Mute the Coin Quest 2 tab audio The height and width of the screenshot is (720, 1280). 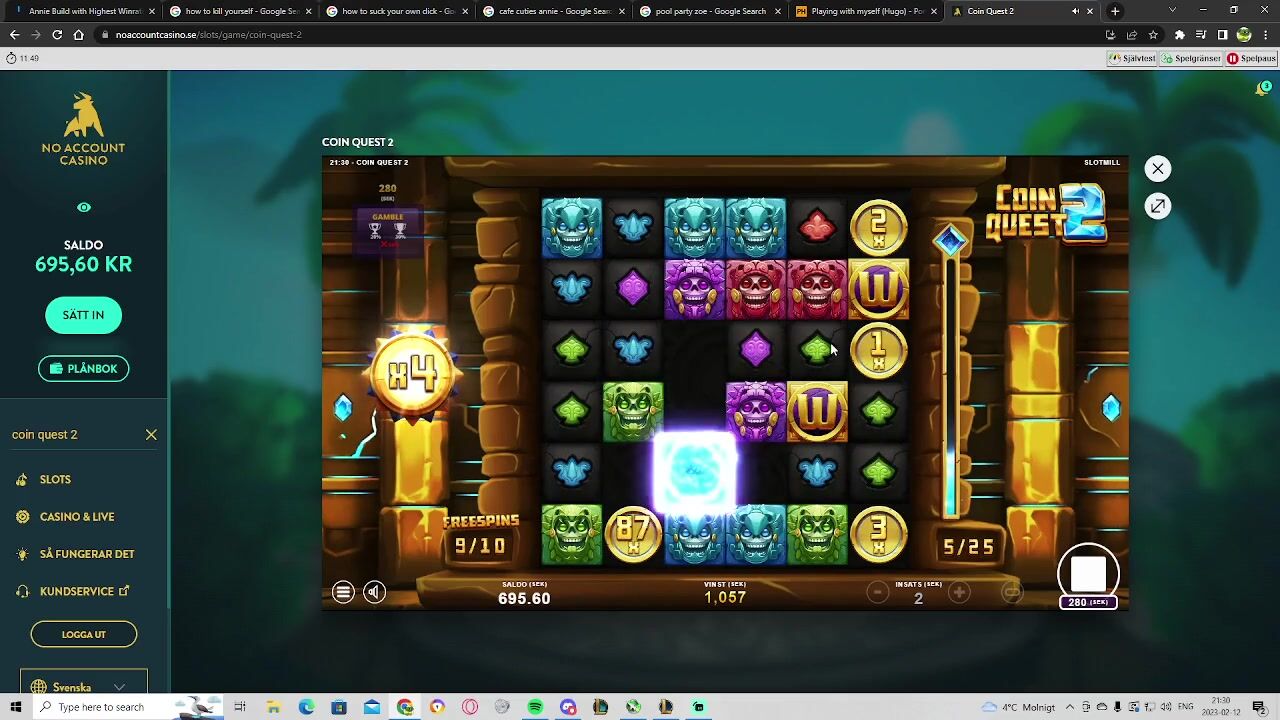tap(1075, 11)
